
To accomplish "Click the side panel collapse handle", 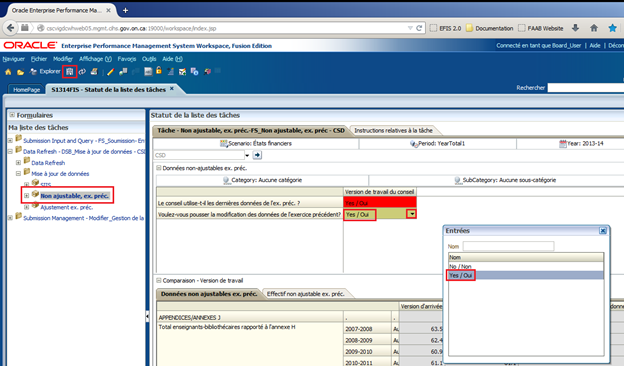I will 147,316.
